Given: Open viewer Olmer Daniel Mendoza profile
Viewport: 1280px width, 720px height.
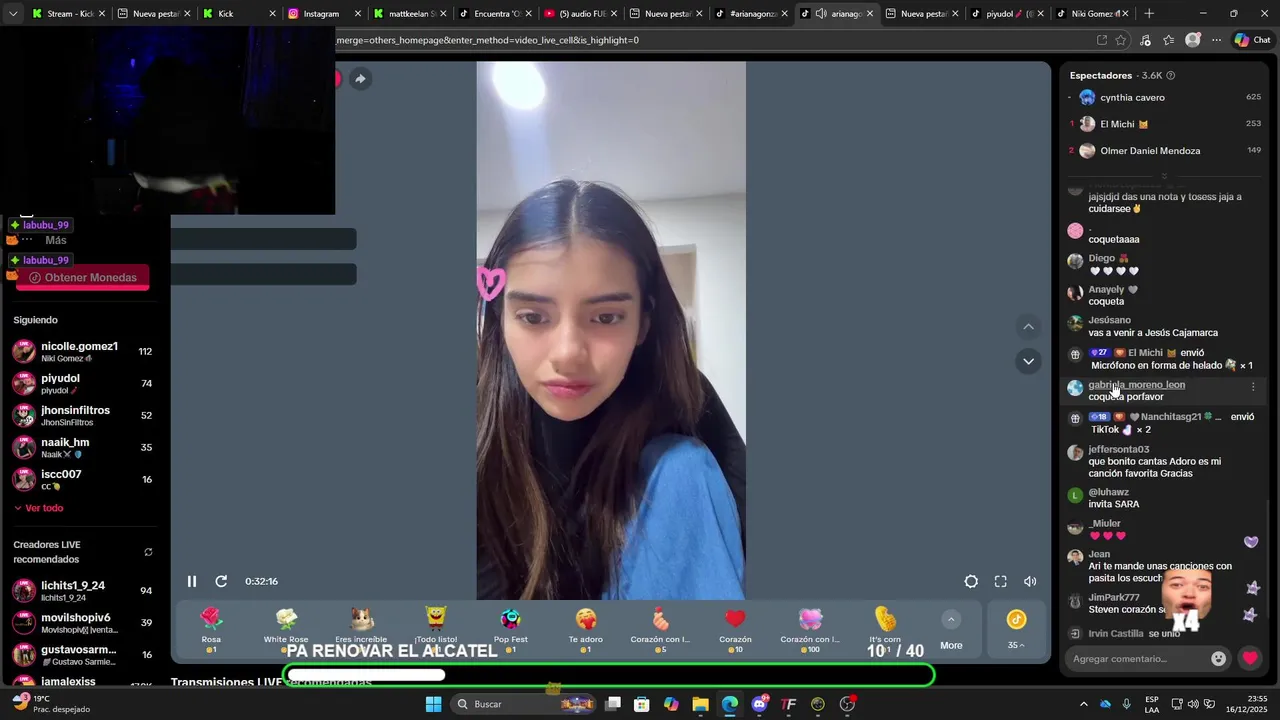Looking at the screenshot, I should click(x=1150, y=151).
